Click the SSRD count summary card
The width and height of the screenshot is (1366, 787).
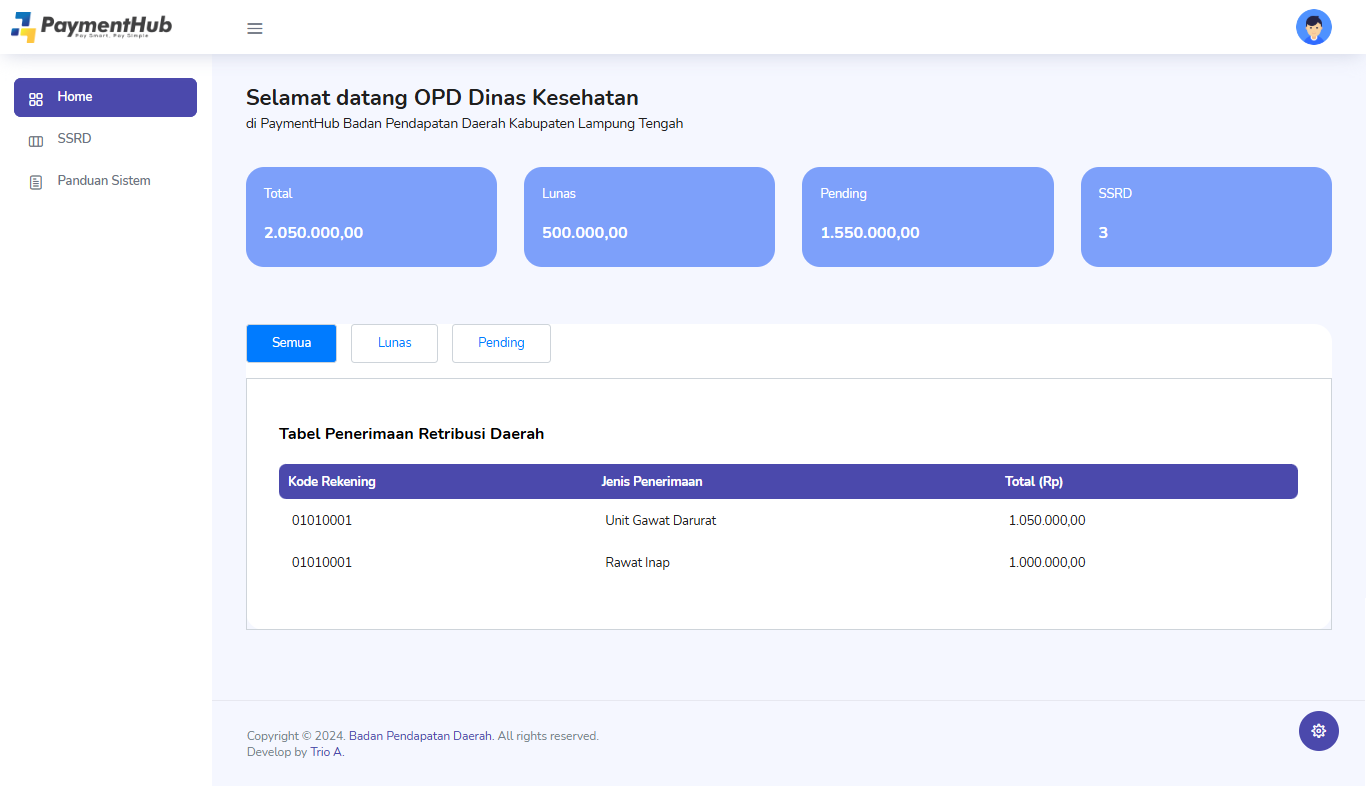coord(1205,217)
